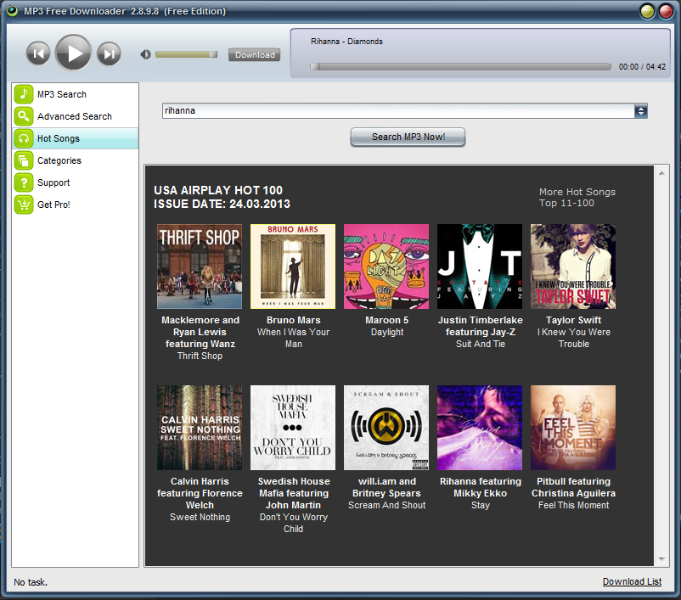Select Taylor Swift album cover
681x600 pixels.
pyautogui.click(x=573, y=266)
